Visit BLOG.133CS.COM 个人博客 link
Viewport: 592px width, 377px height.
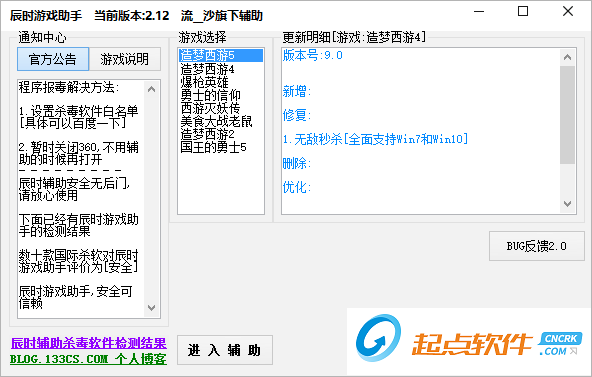[89, 359]
